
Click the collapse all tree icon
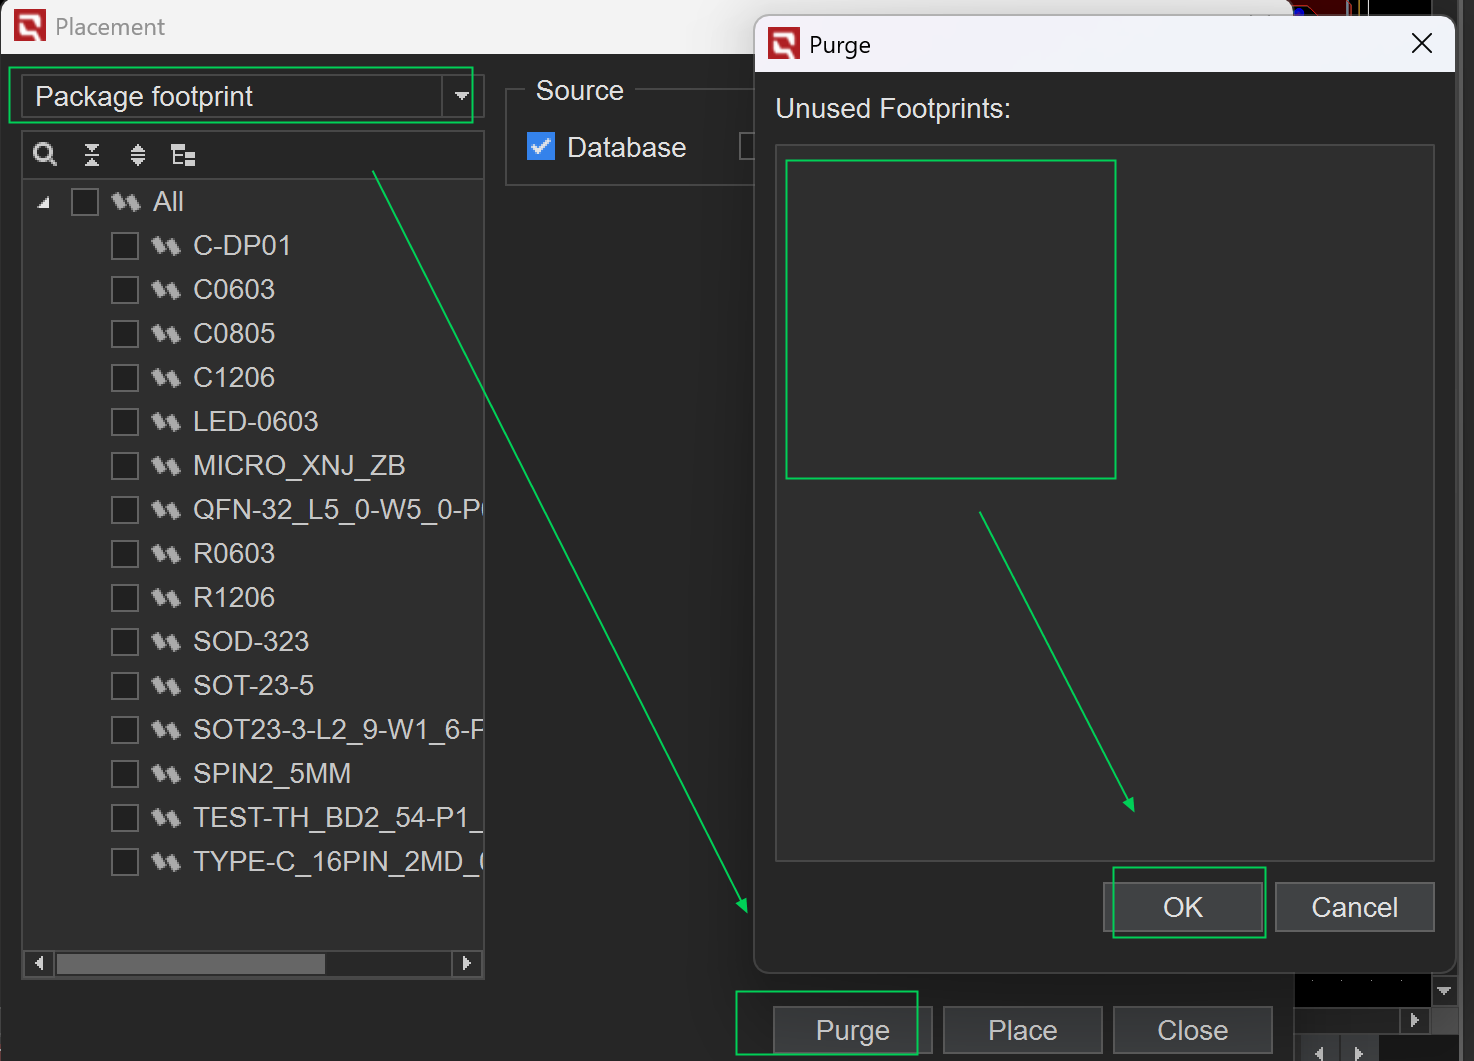coord(92,154)
